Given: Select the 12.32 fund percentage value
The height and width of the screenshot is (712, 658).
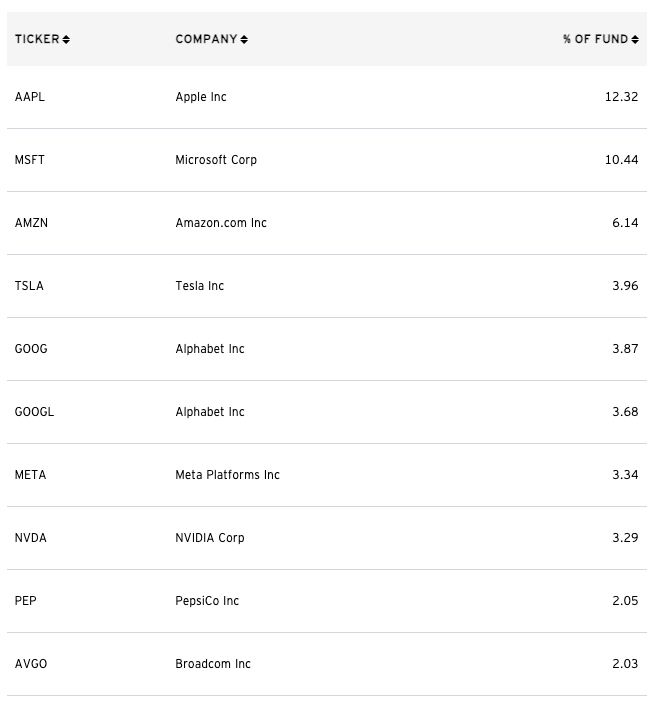Looking at the screenshot, I should coord(621,97).
